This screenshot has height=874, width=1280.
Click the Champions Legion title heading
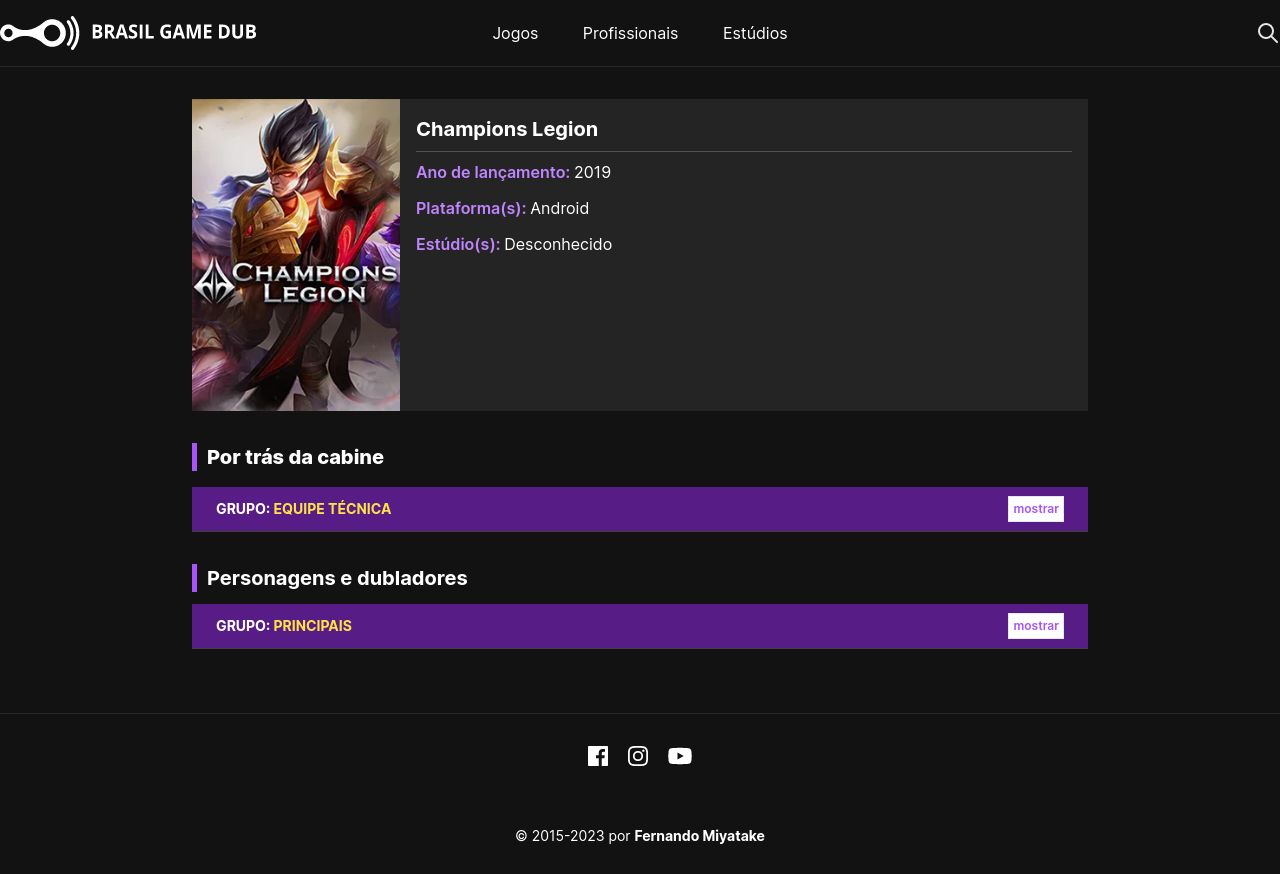click(507, 129)
